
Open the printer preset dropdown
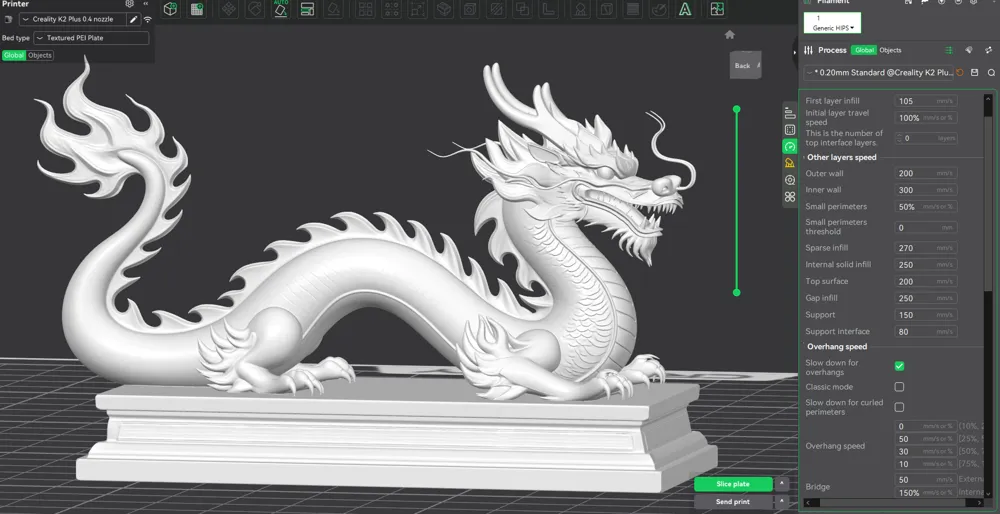click(x=72, y=19)
